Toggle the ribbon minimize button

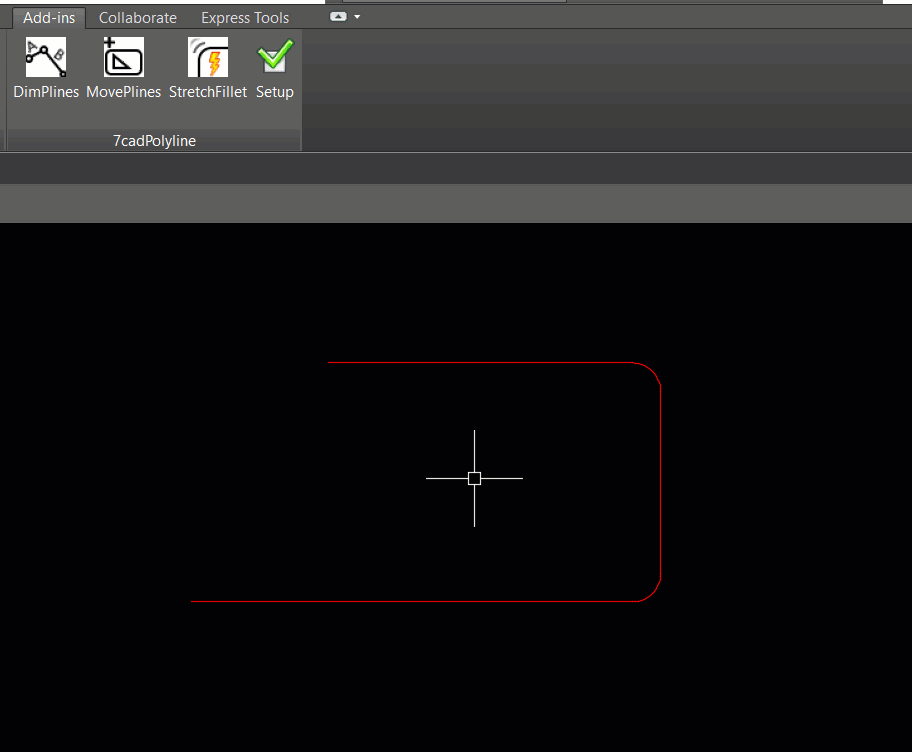pyautogui.click(x=338, y=17)
